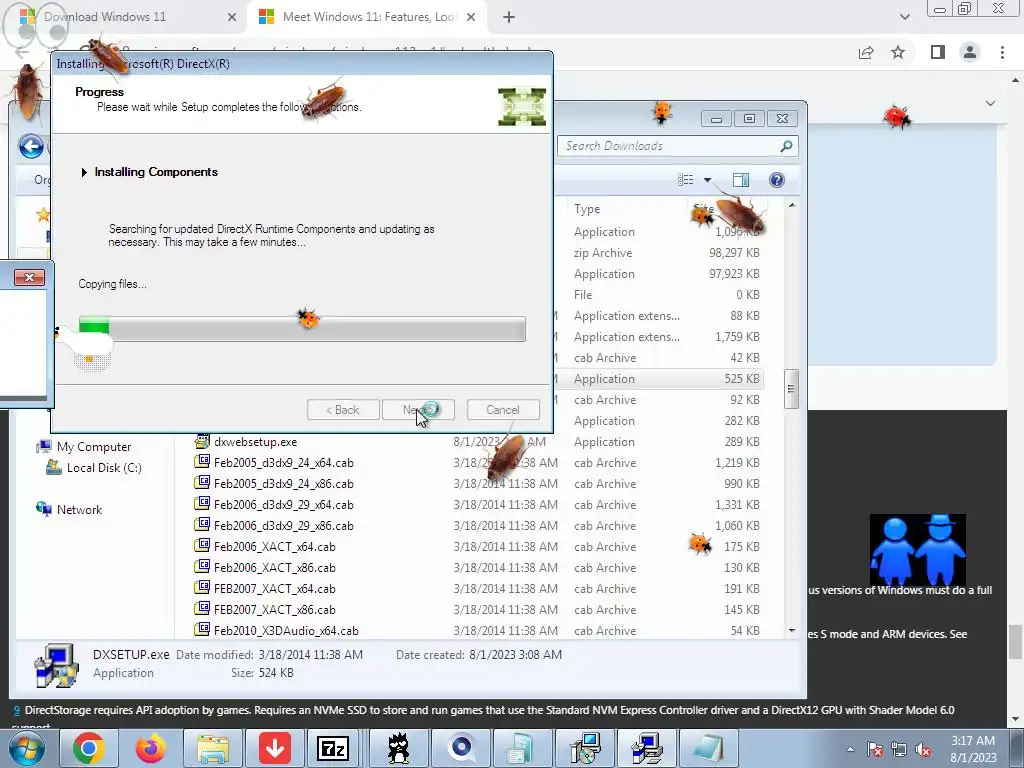Click the Explorer window maximize button
This screenshot has width=1024, height=768.
point(749,119)
